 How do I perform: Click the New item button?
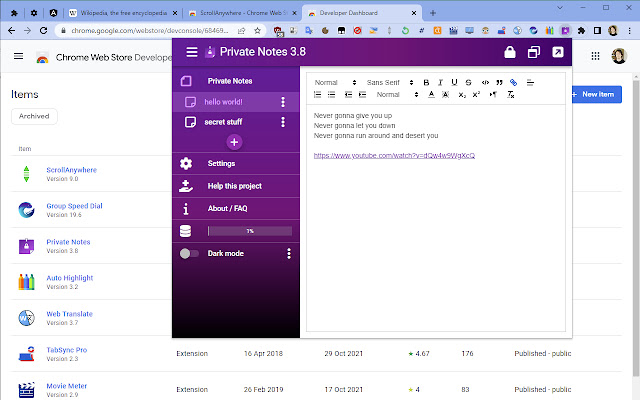click(597, 94)
